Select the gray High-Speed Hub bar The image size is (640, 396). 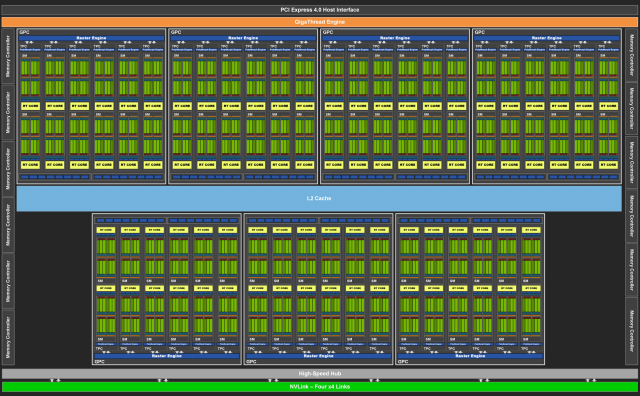pos(320,374)
